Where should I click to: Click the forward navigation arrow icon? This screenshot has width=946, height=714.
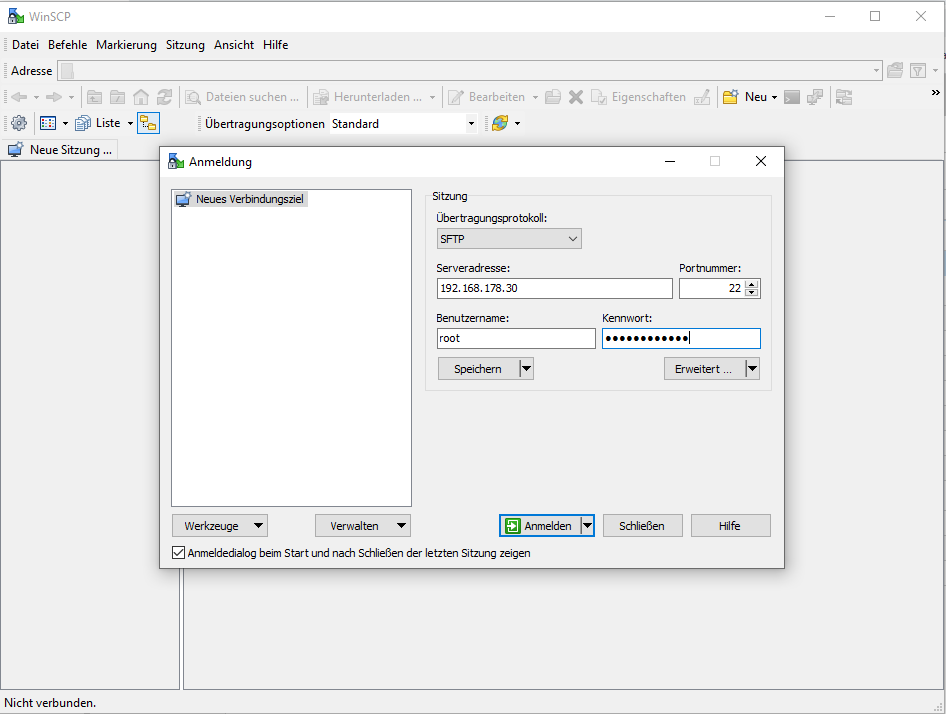(x=54, y=97)
